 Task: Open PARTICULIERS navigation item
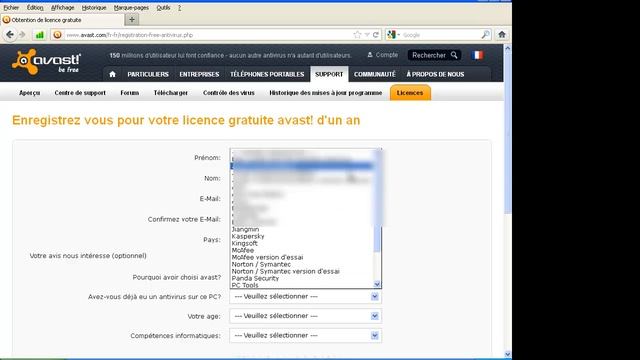pos(148,74)
